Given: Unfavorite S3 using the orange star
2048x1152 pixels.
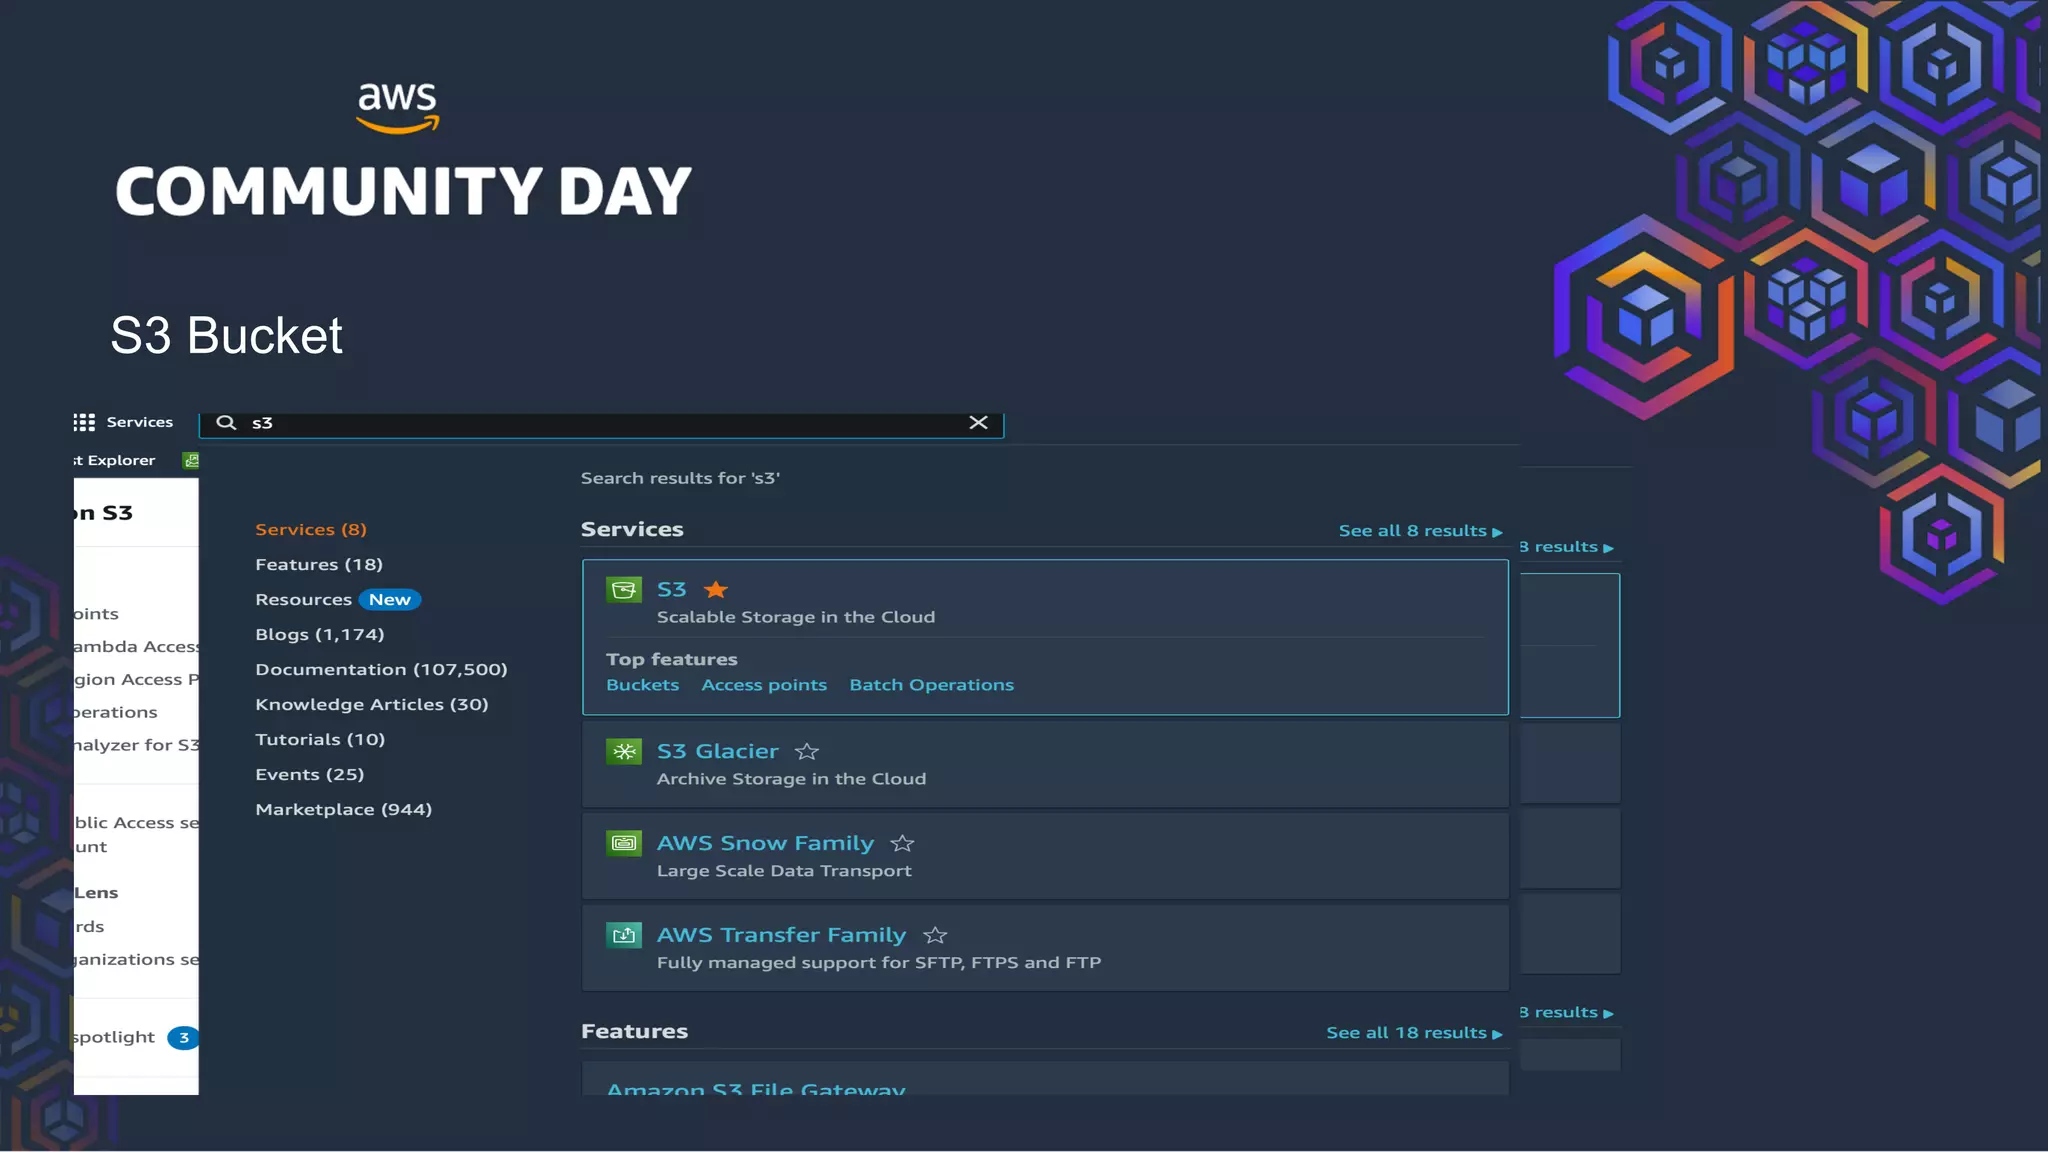Looking at the screenshot, I should 716,590.
